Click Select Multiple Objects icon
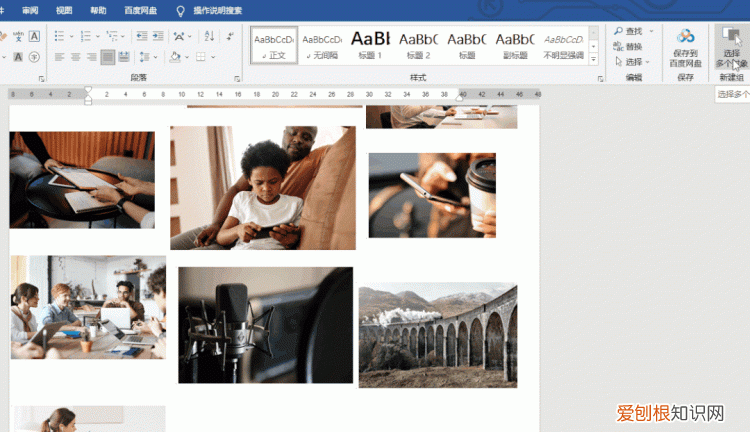Screen dimensions: 750x432 [731, 45]
